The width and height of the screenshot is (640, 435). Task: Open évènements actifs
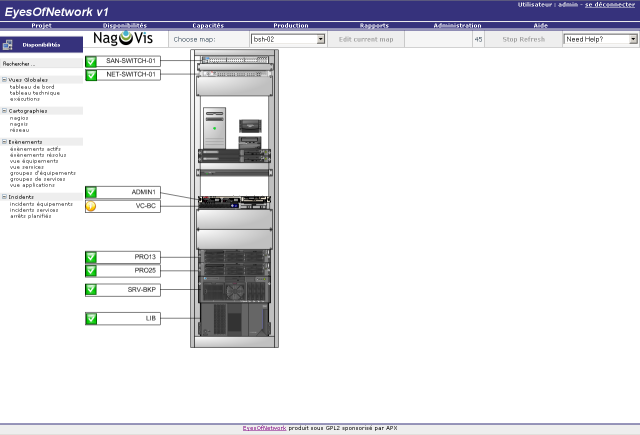35,149
